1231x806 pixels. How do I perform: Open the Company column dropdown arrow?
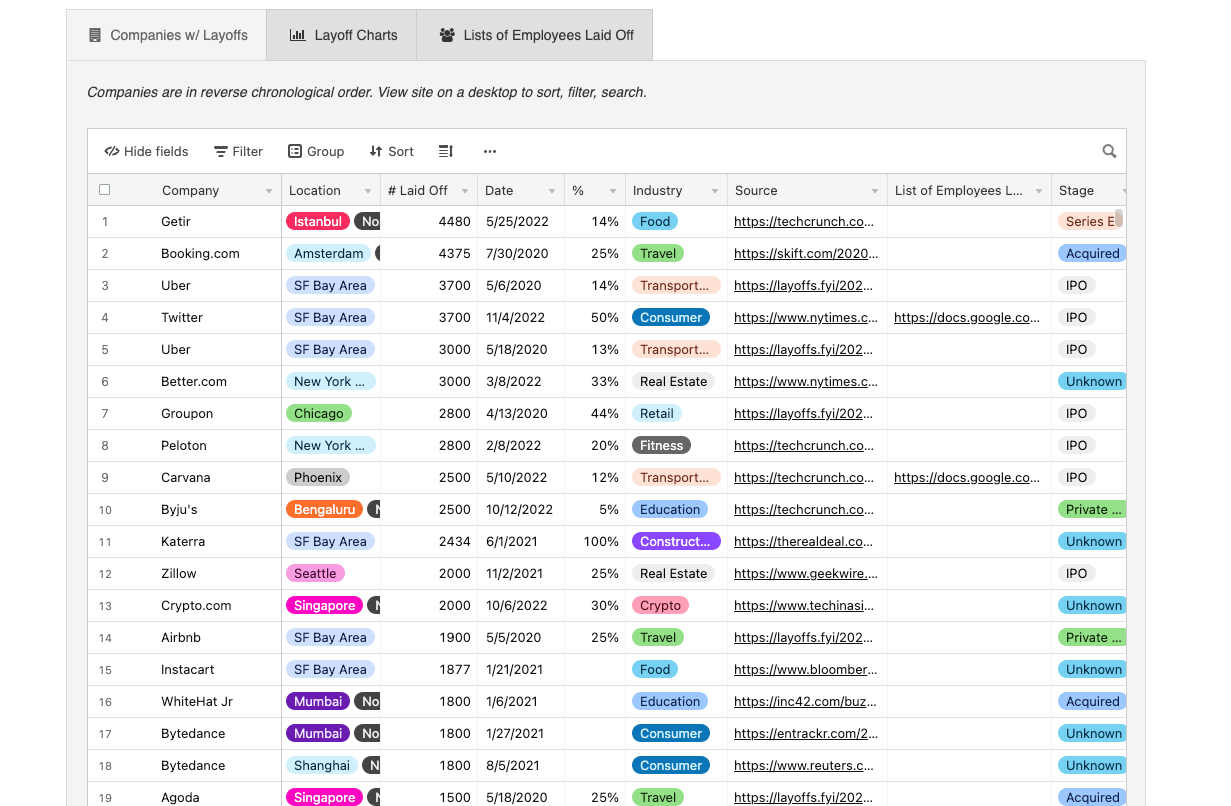pyautogui.click(x=269, y=191)
